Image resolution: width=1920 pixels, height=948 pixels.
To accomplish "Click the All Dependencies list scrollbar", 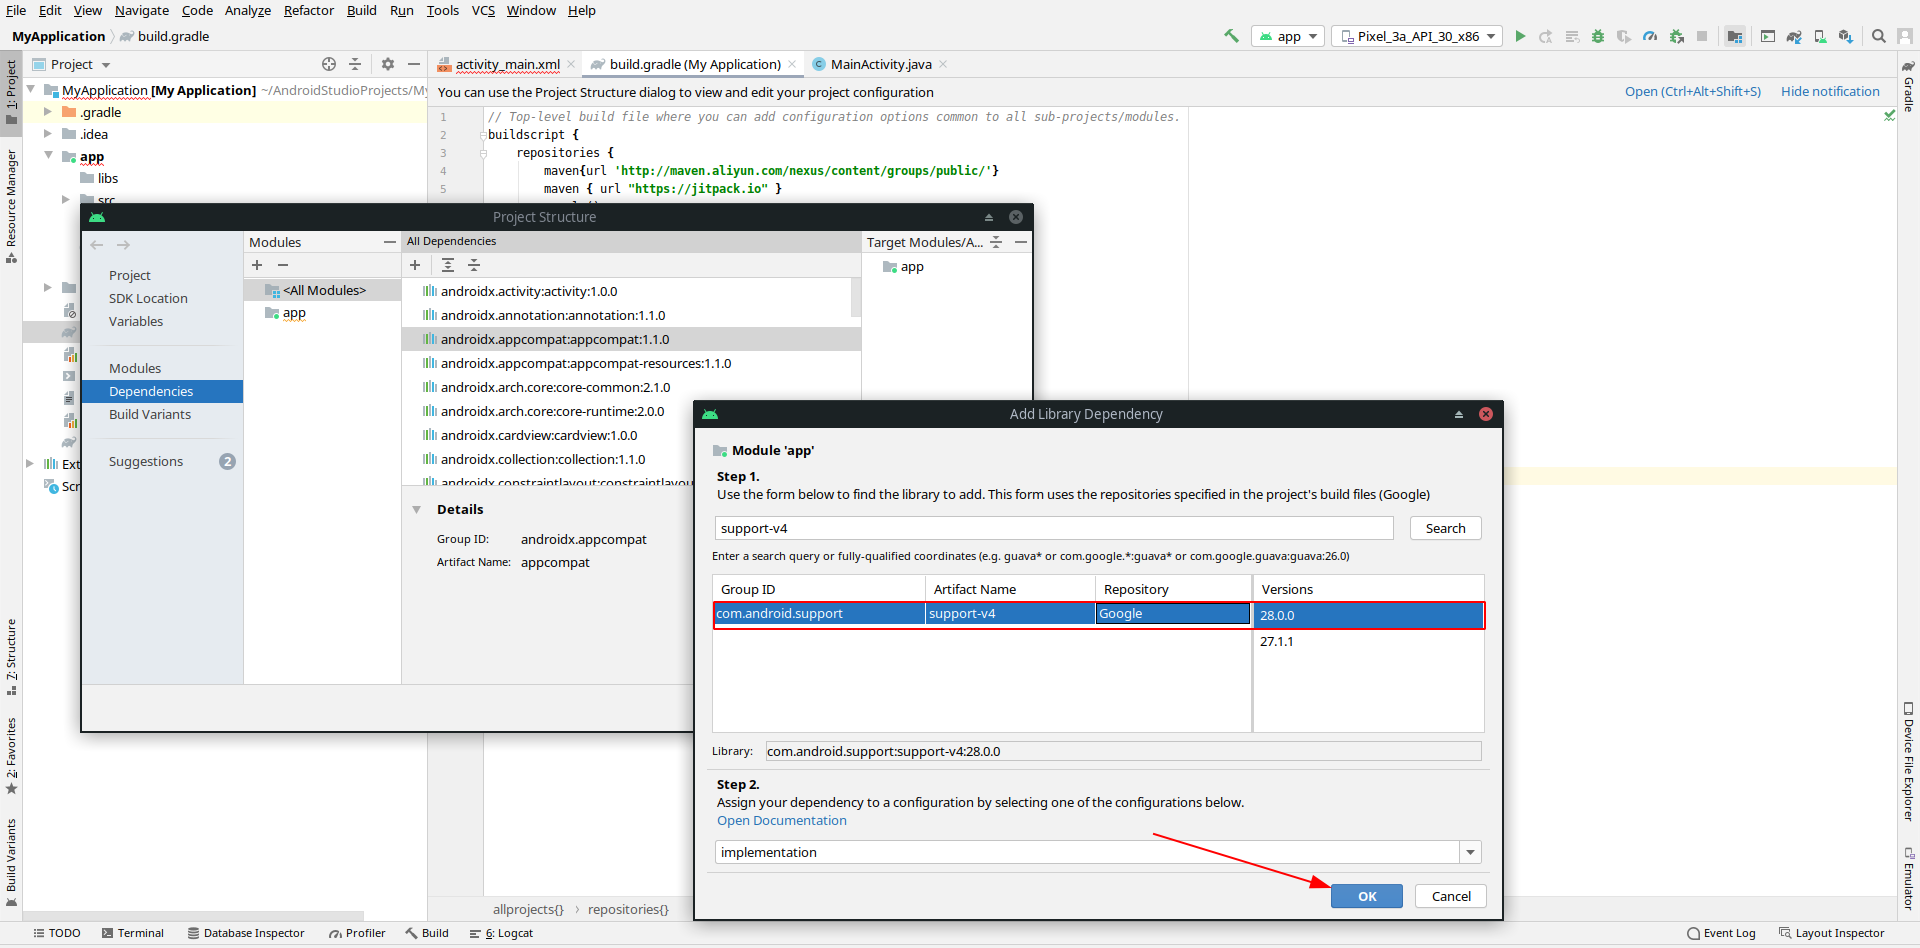I will (x=855, y=298).
